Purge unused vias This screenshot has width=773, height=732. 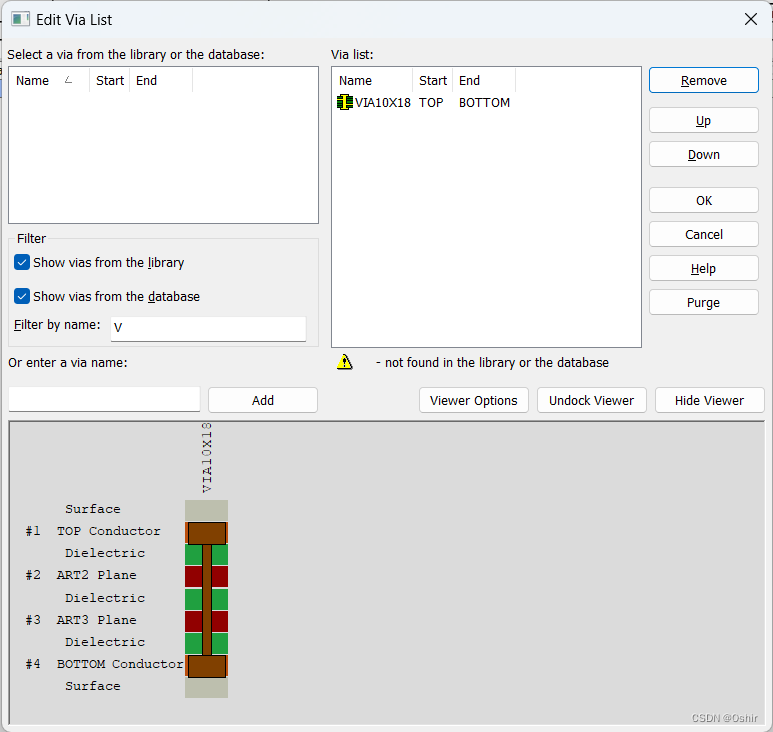pos(703,303)
